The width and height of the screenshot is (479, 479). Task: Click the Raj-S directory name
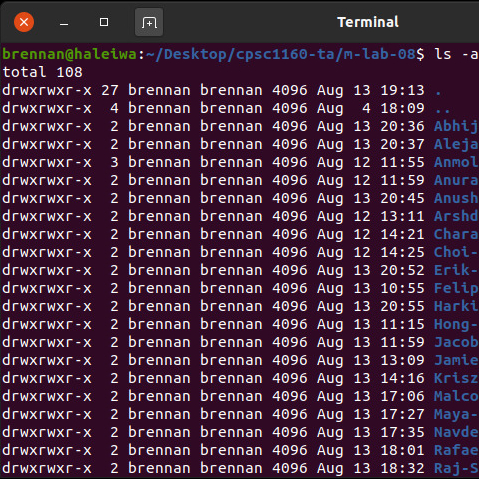tap(456, 469)
